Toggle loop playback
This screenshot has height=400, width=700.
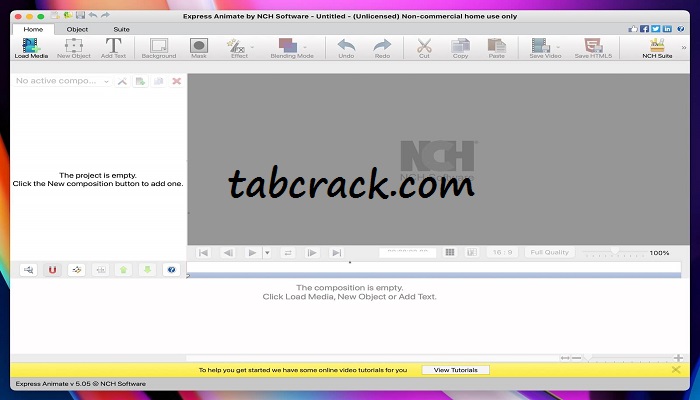(288, 253)
